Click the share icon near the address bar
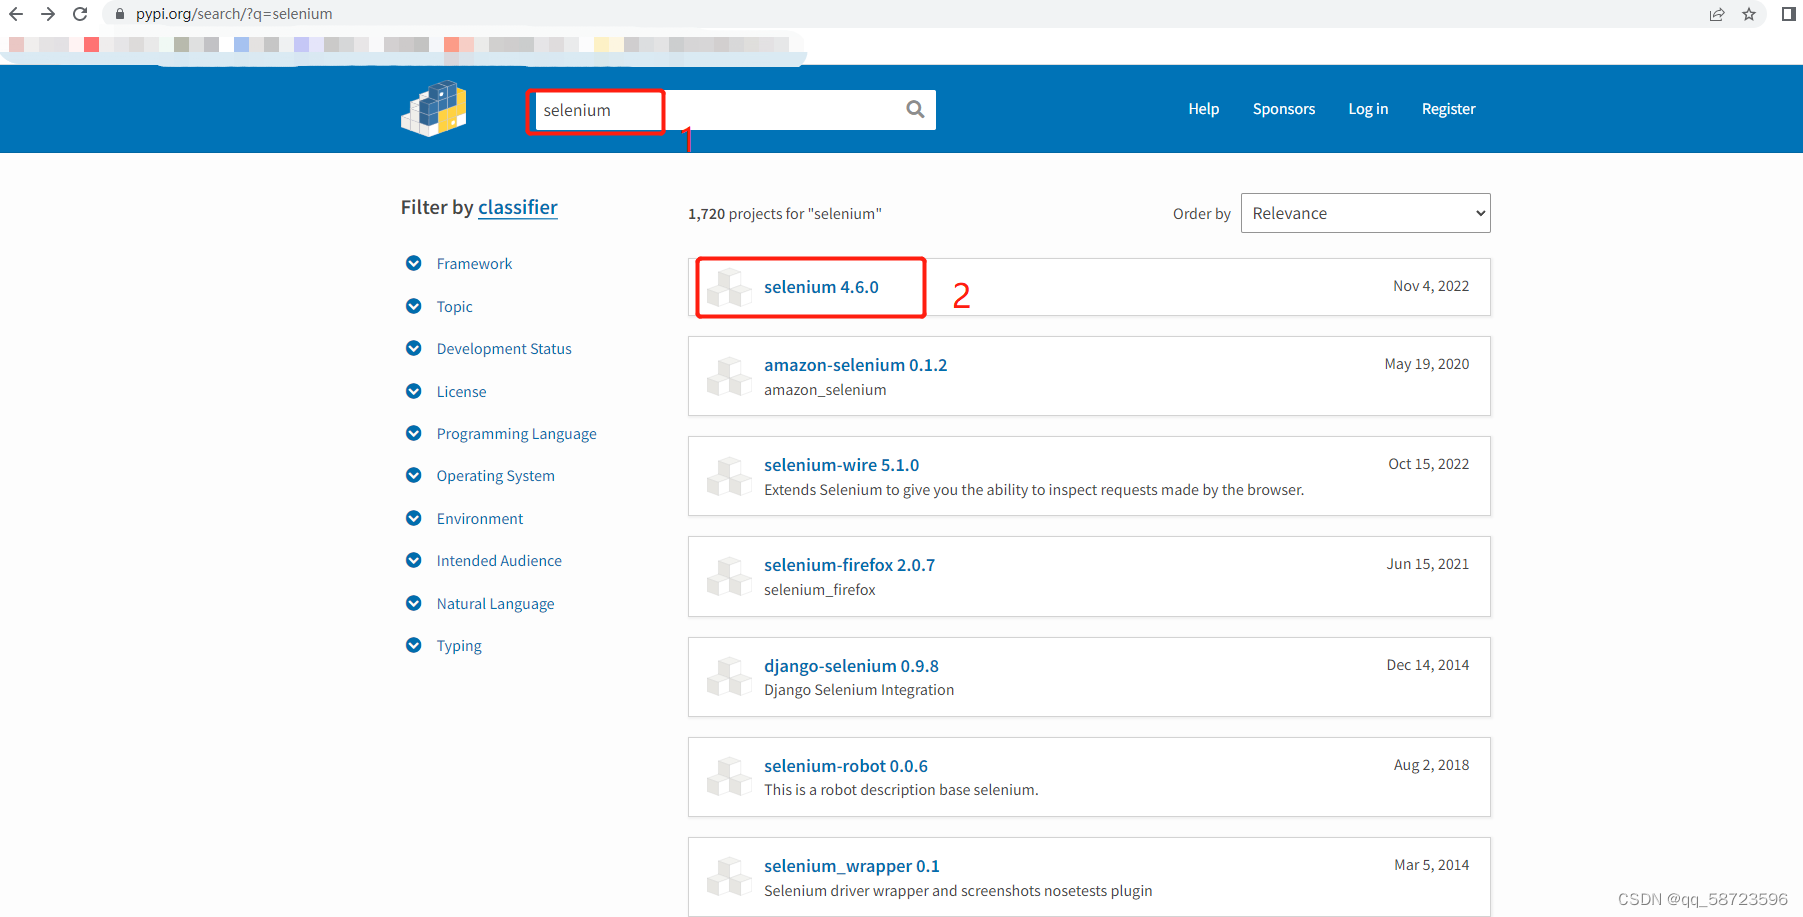This screenshot has height=917, width=1803. pyautogui.click(x=1717, y=14)
